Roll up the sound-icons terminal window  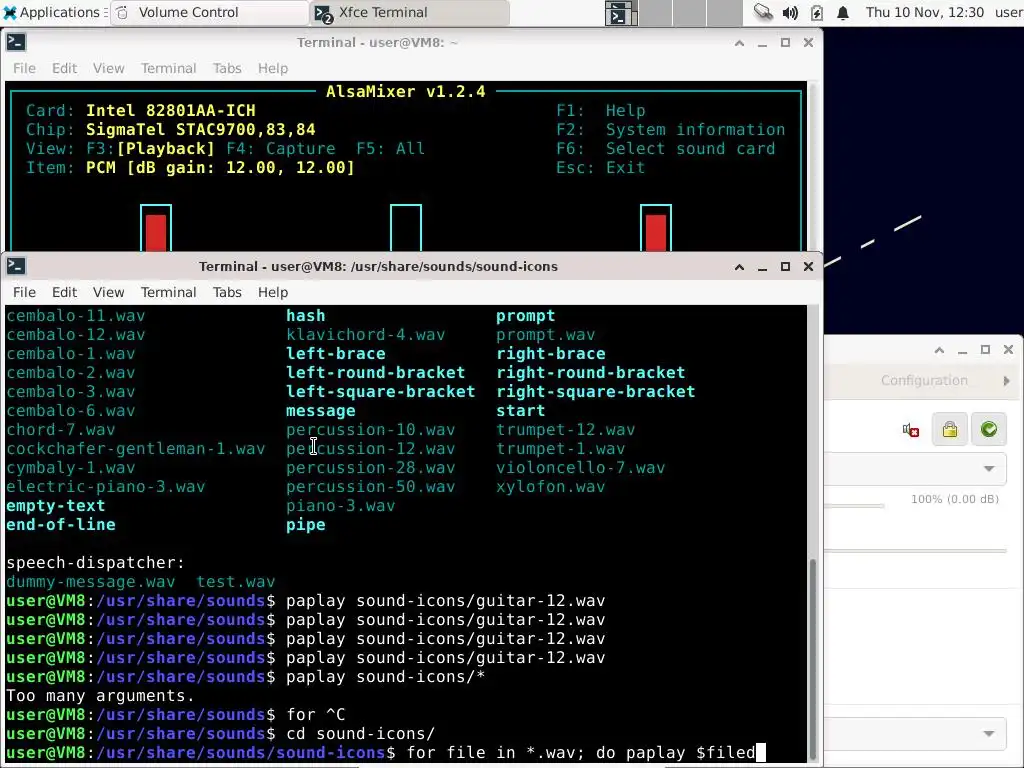[739, 267]
